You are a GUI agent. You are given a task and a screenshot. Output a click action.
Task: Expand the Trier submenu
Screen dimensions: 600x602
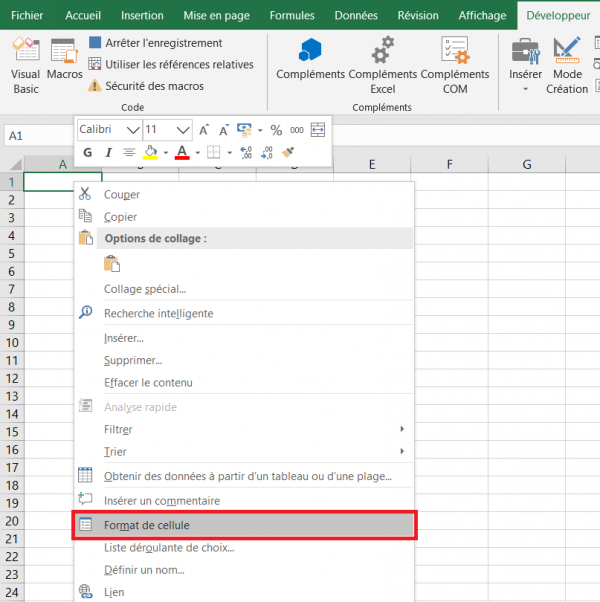point(244,451)
